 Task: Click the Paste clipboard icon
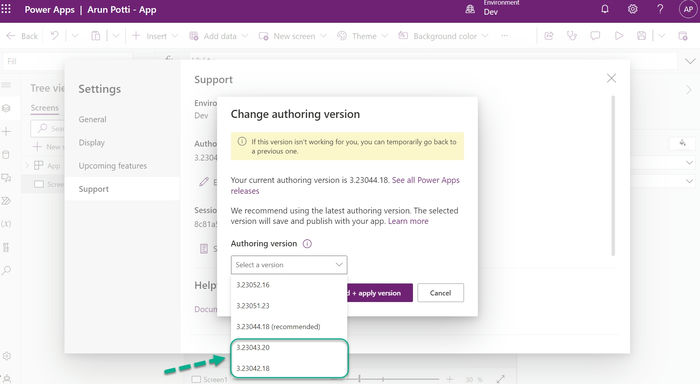click(96, 36)
